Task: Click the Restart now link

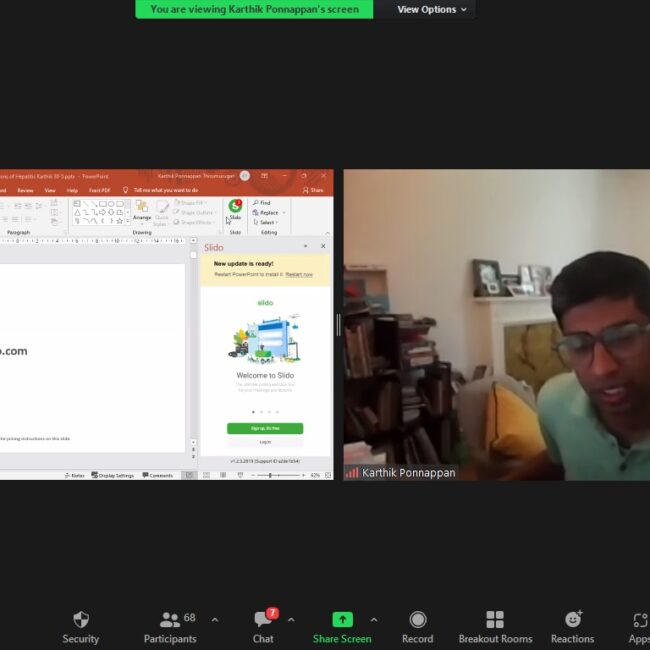Action: click(x=299, y=274)
